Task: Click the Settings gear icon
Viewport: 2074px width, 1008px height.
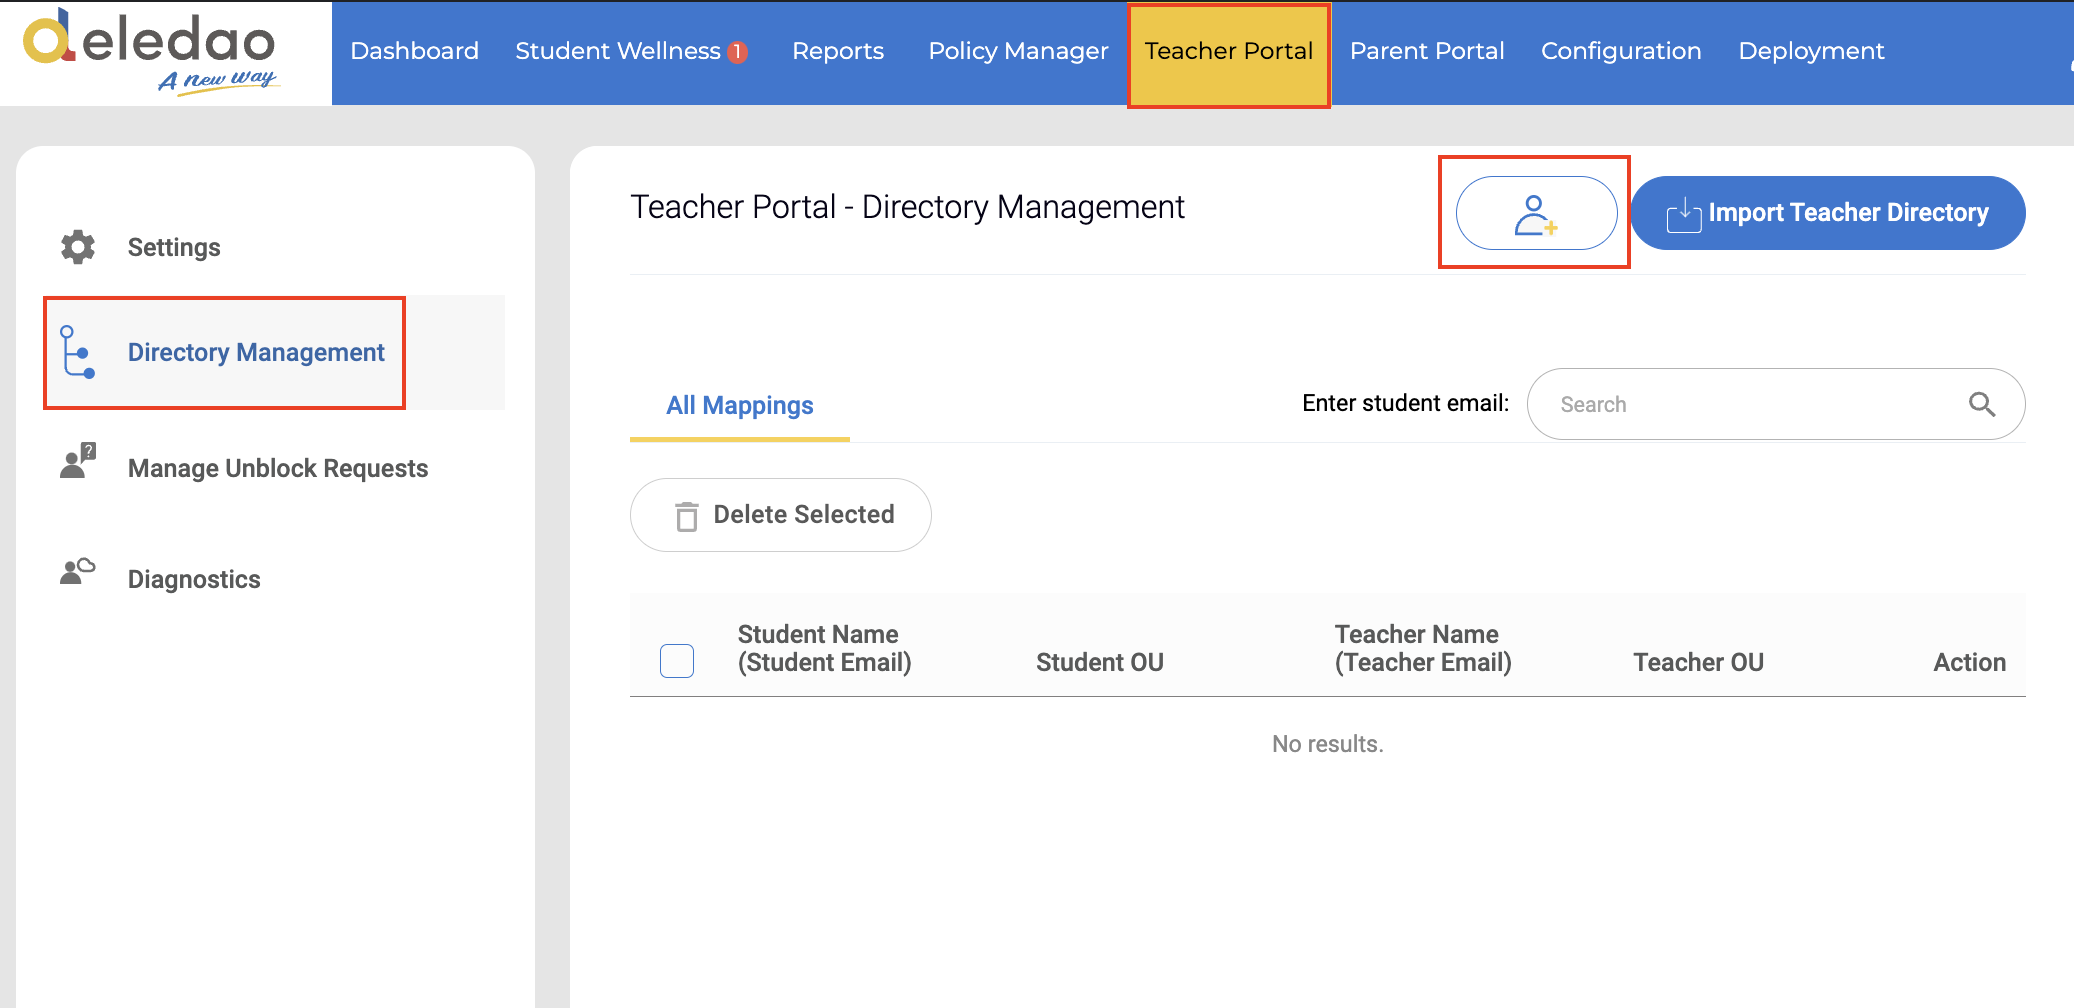Action: pos(78,247)
